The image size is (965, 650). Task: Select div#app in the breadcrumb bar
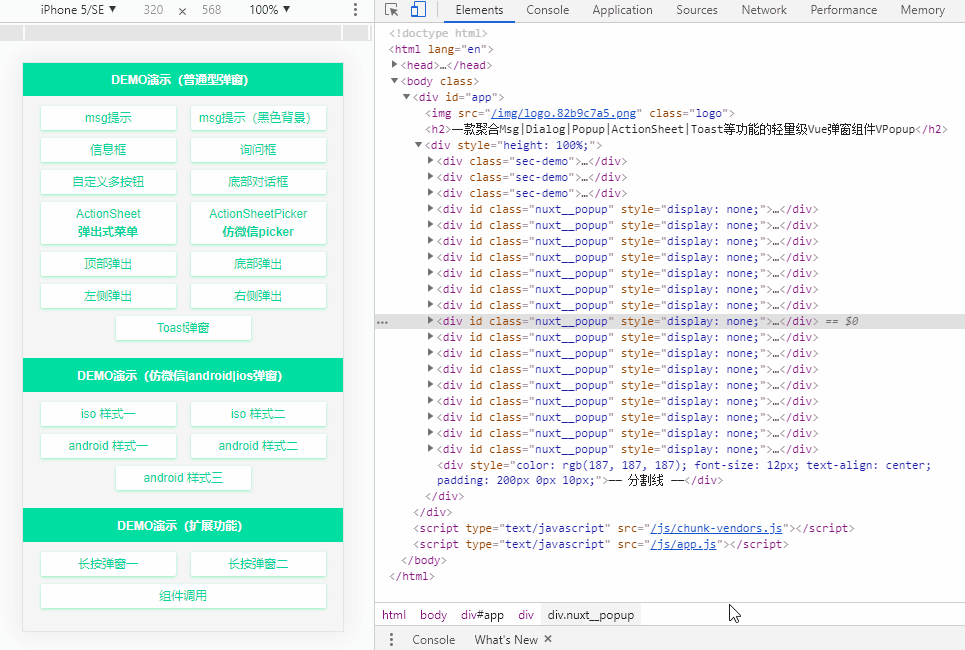point(482,614)
